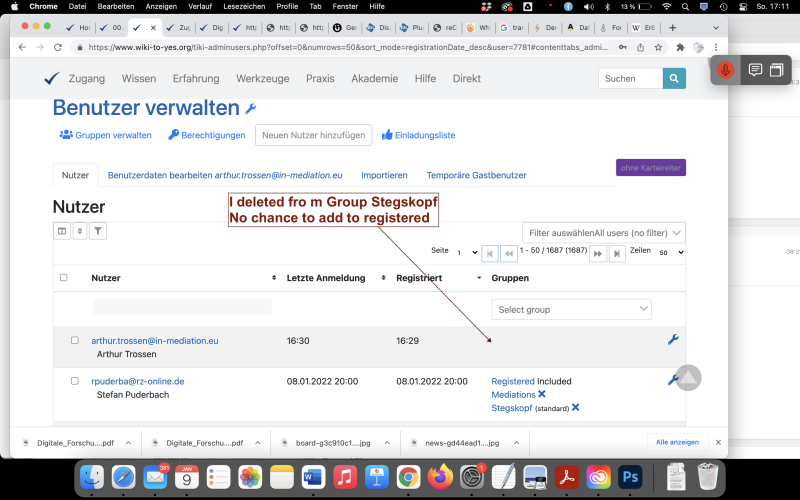Click the filter funnel icon

click(x=98, y=231)
